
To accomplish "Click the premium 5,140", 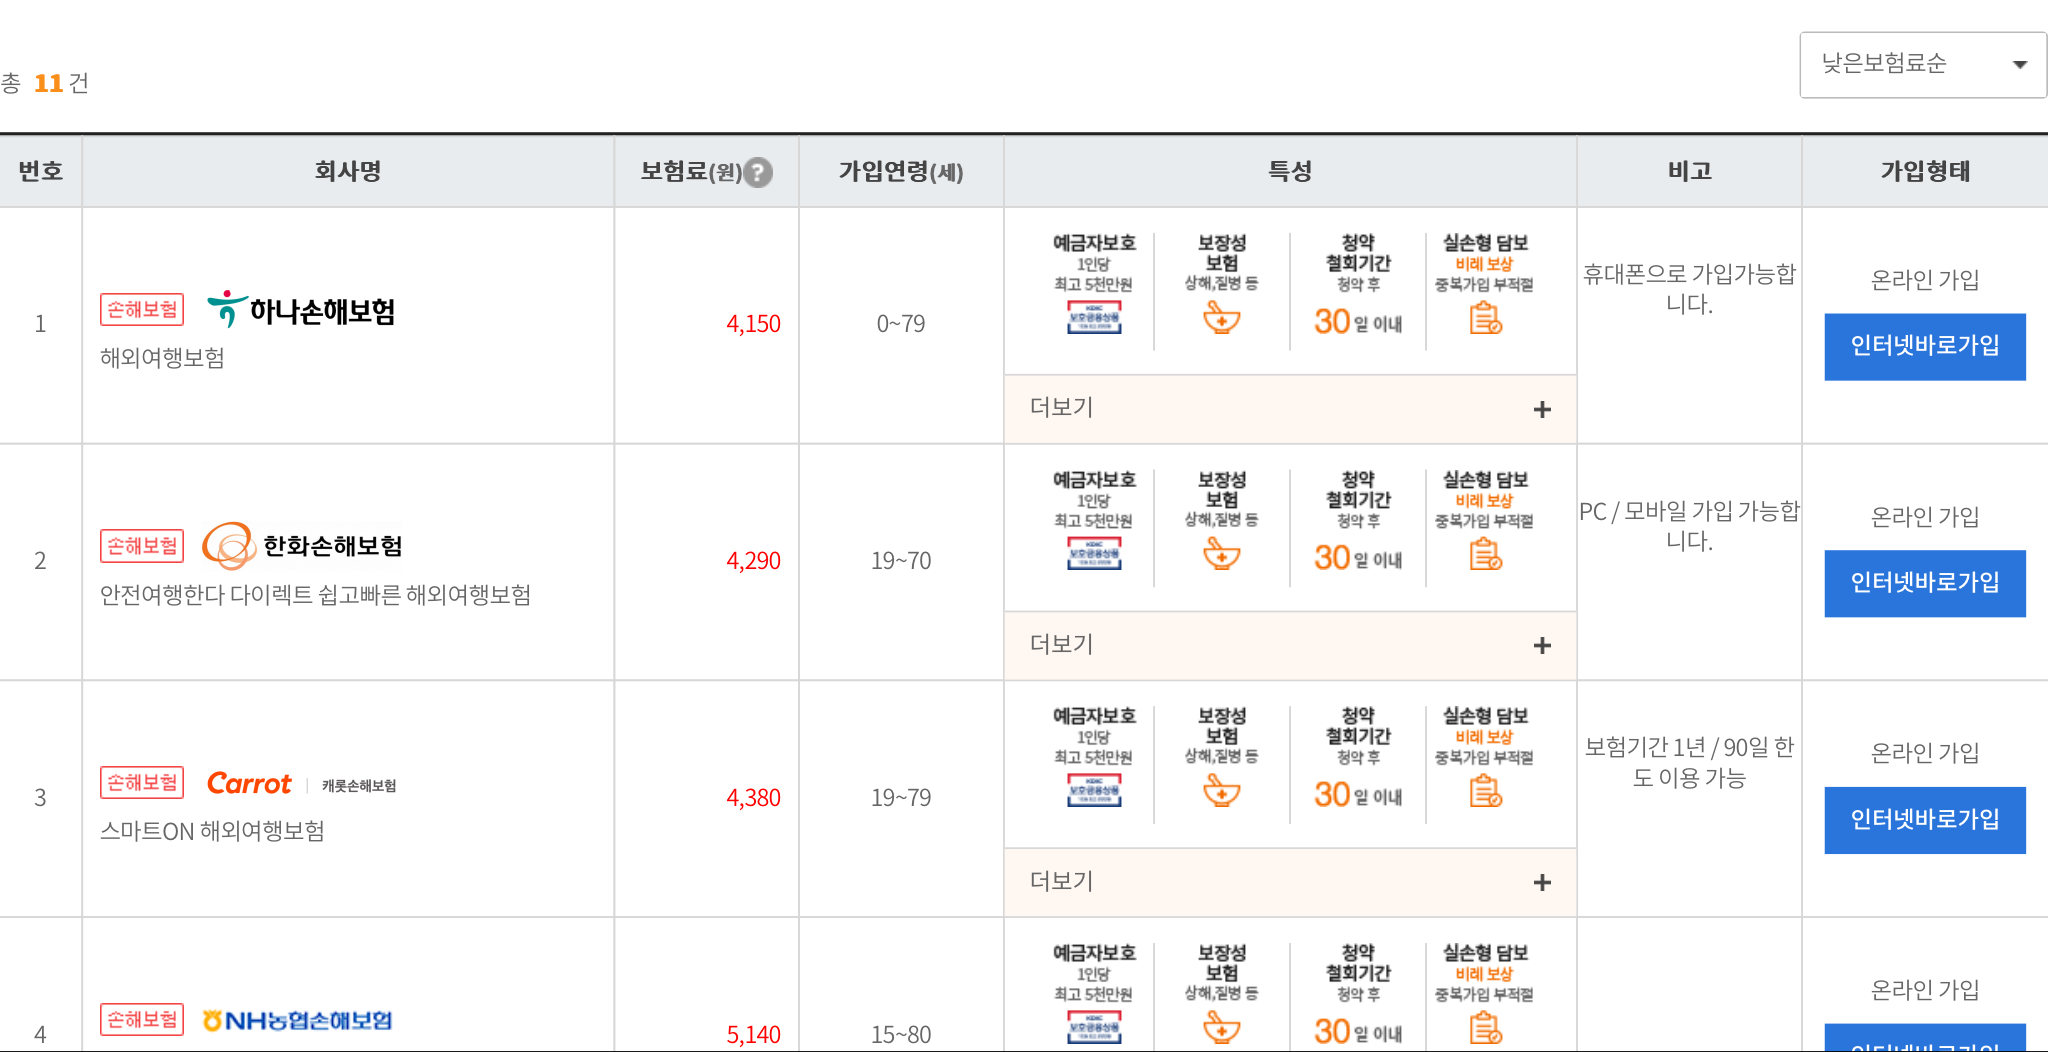I will point(753,1035).
